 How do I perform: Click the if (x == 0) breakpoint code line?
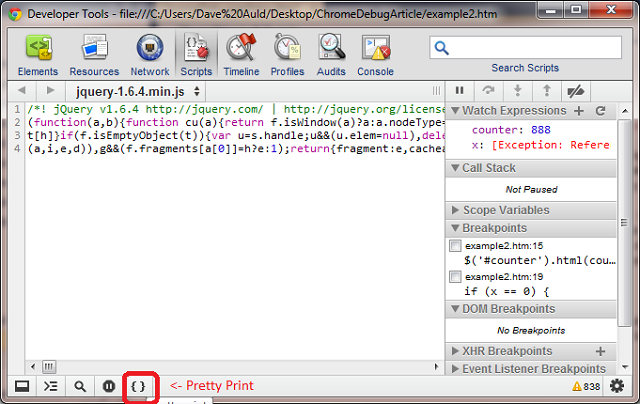click(507, 291)
